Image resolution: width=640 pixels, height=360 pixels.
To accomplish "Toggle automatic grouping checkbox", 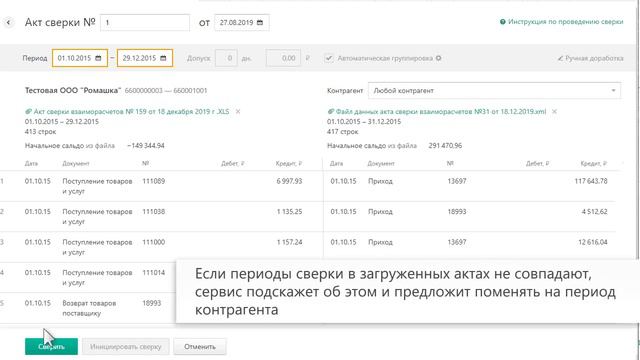I will [329, 58].
